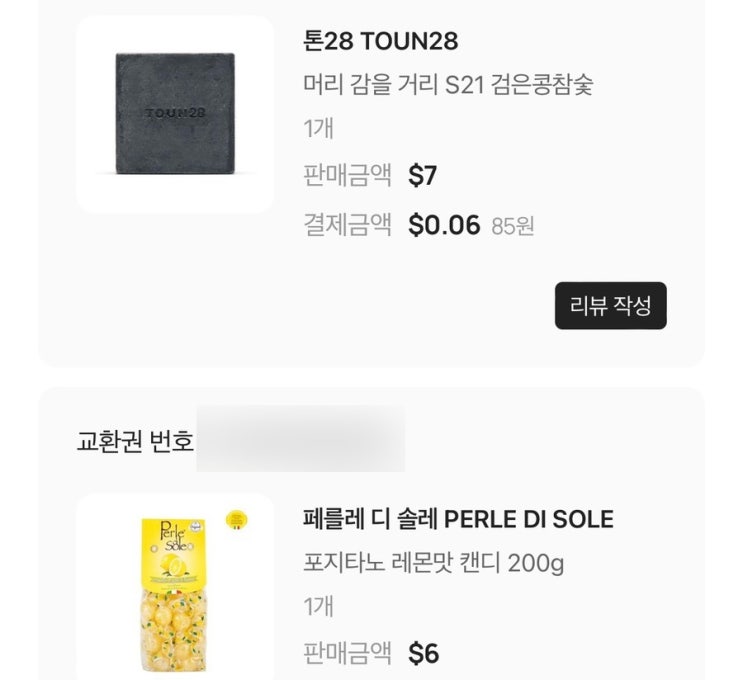This screenshot has height=680, width=743.
Task: Click the 페를레 디 솔레 PERLE DI SOLE brand
Action: [x=458, y=519]
